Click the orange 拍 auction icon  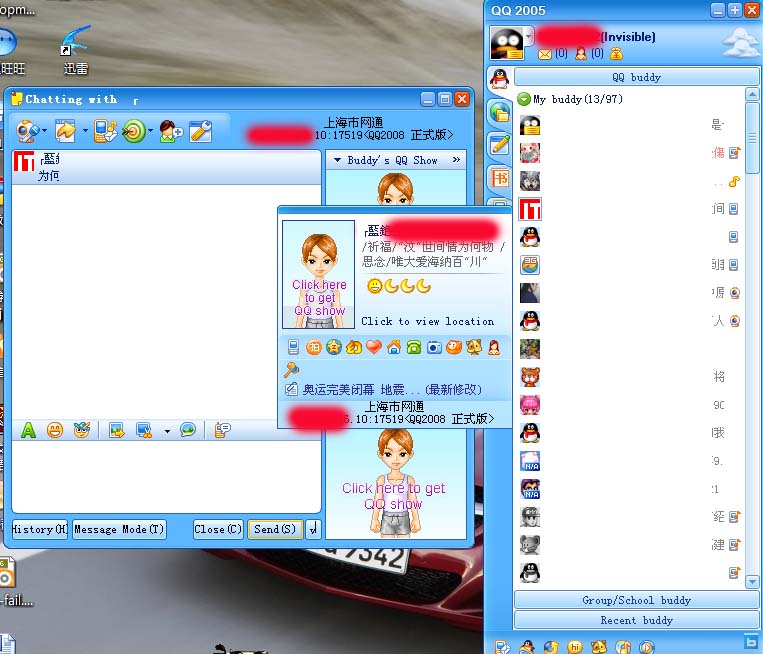click(314, 347)
